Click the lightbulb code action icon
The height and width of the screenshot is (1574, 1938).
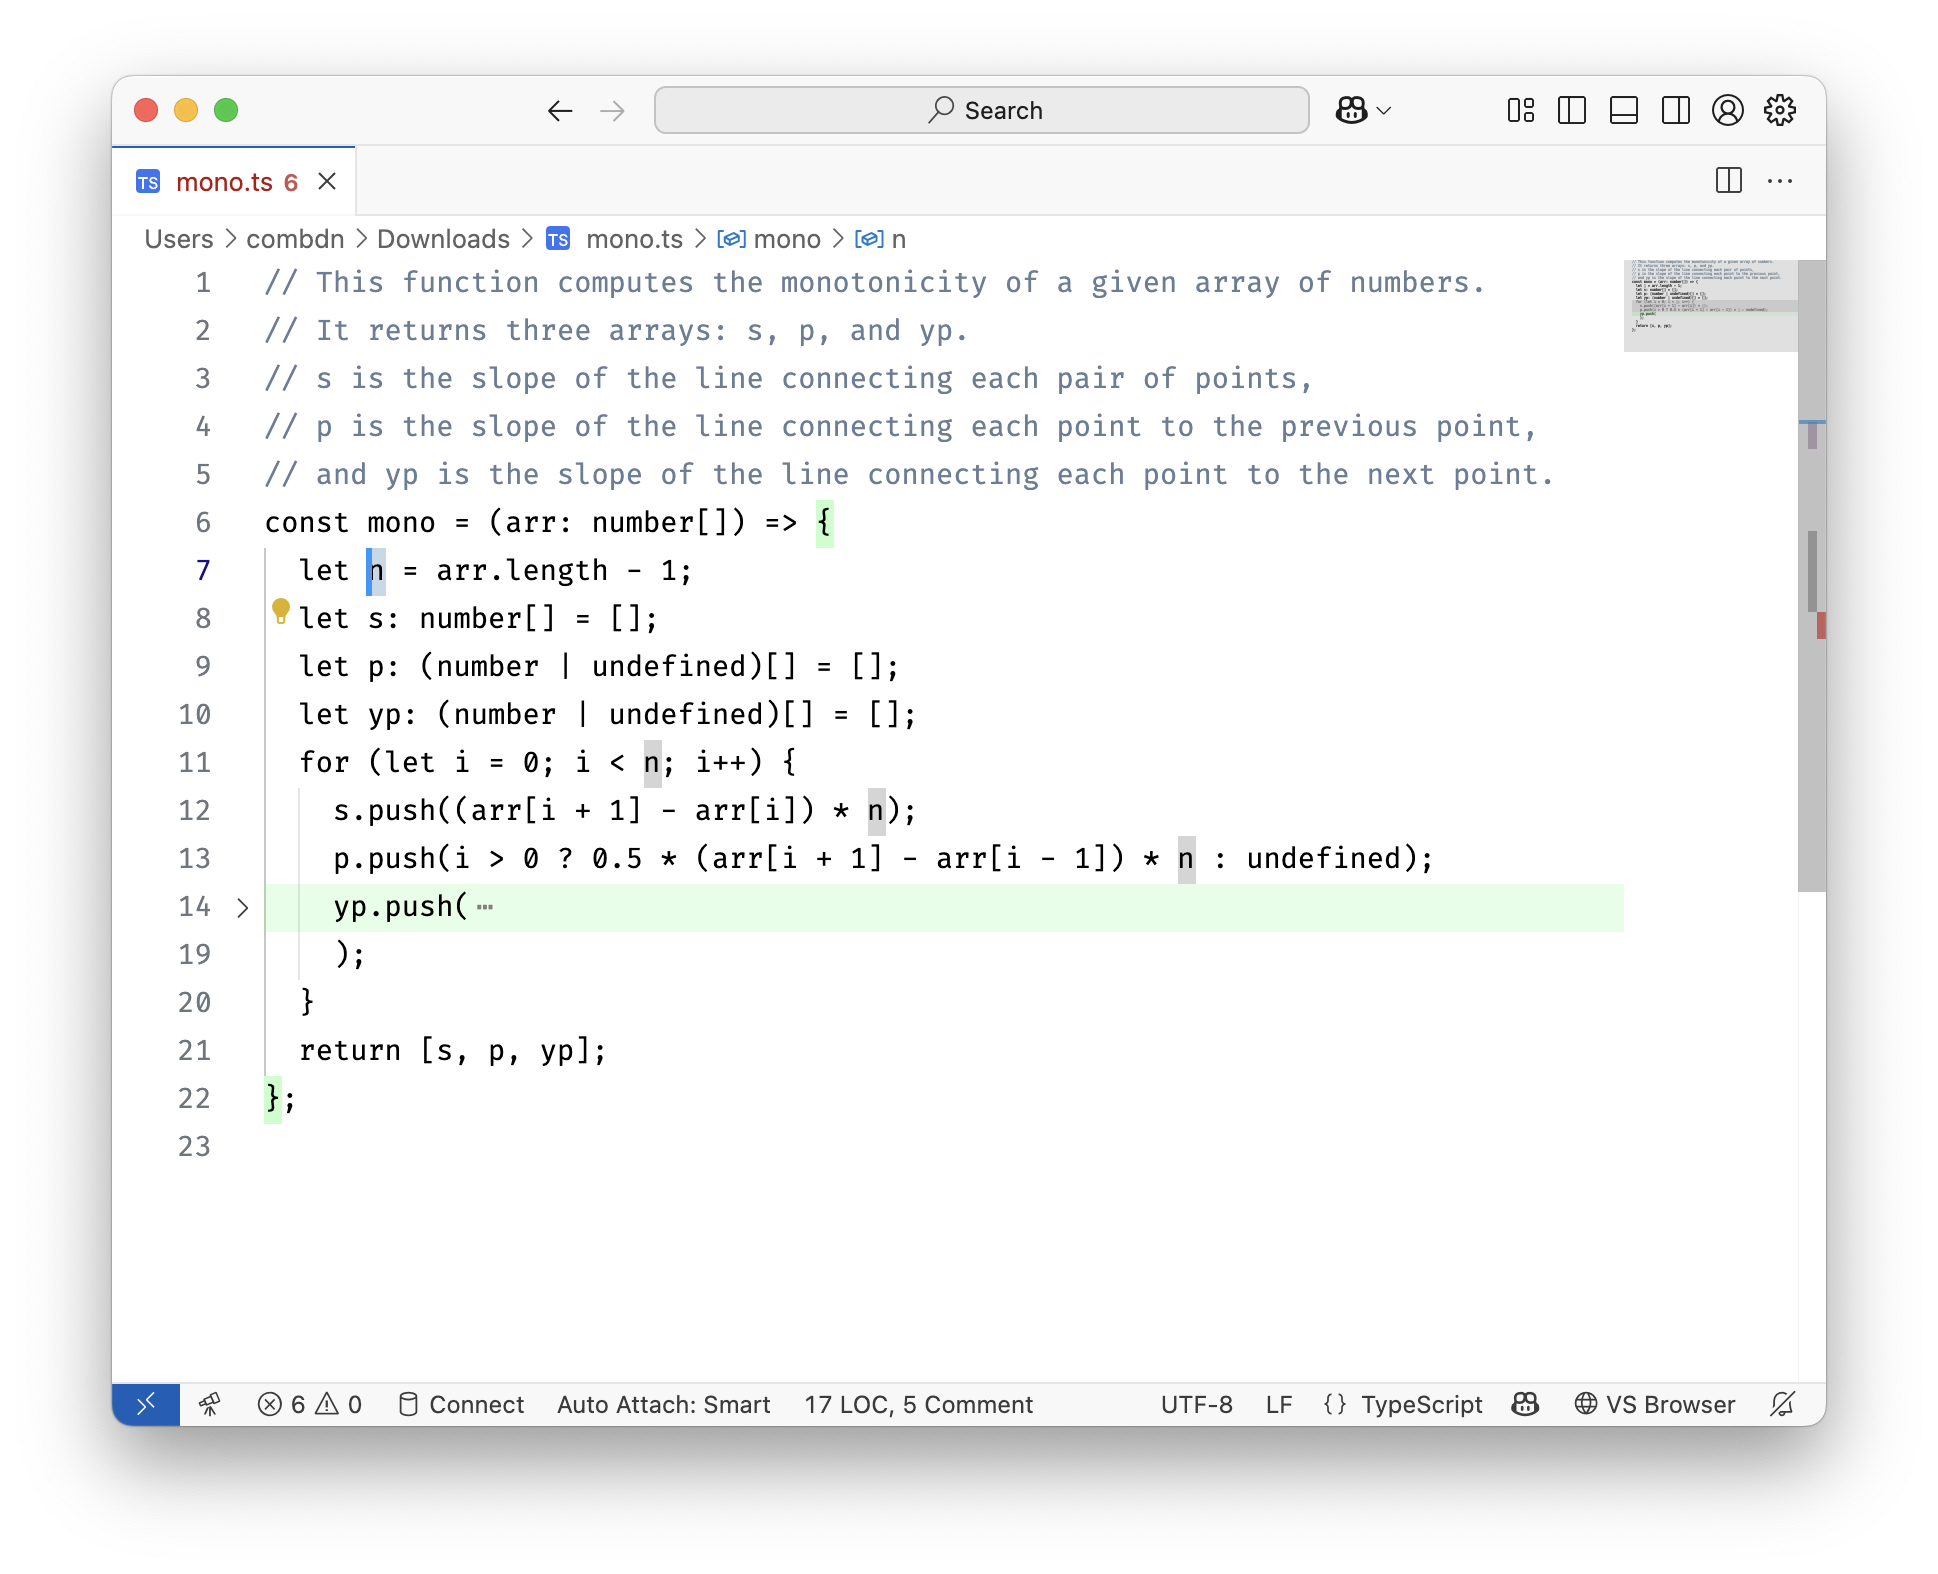tap(281, 610)
